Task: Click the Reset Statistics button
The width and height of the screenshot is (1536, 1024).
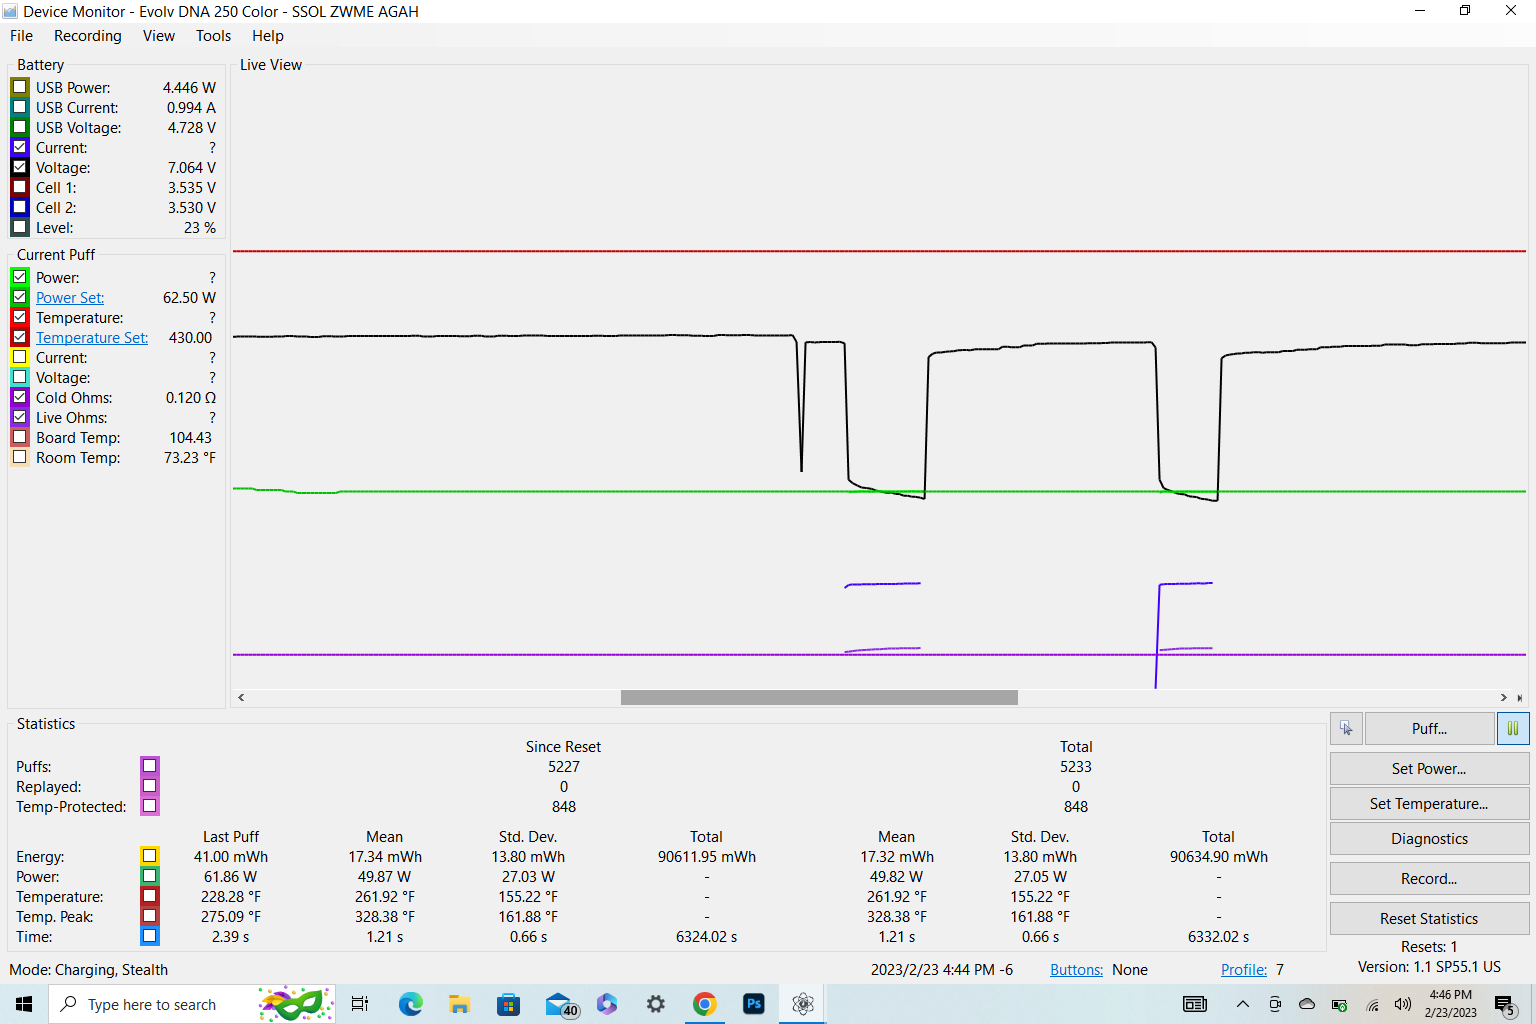Action: 1428,919
